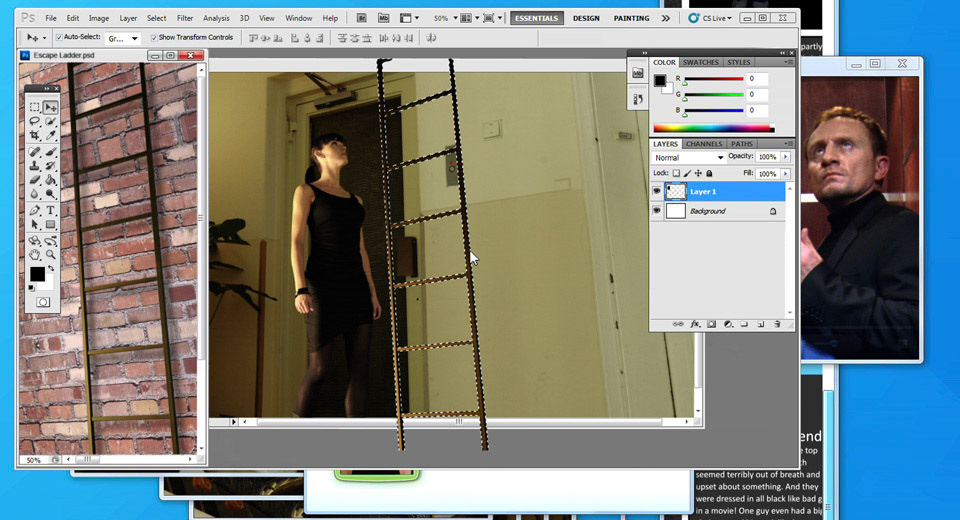This screenshot has height=520, width=960.
Task: Select the Spot Healing Brush tool
Action: (34, 151)
